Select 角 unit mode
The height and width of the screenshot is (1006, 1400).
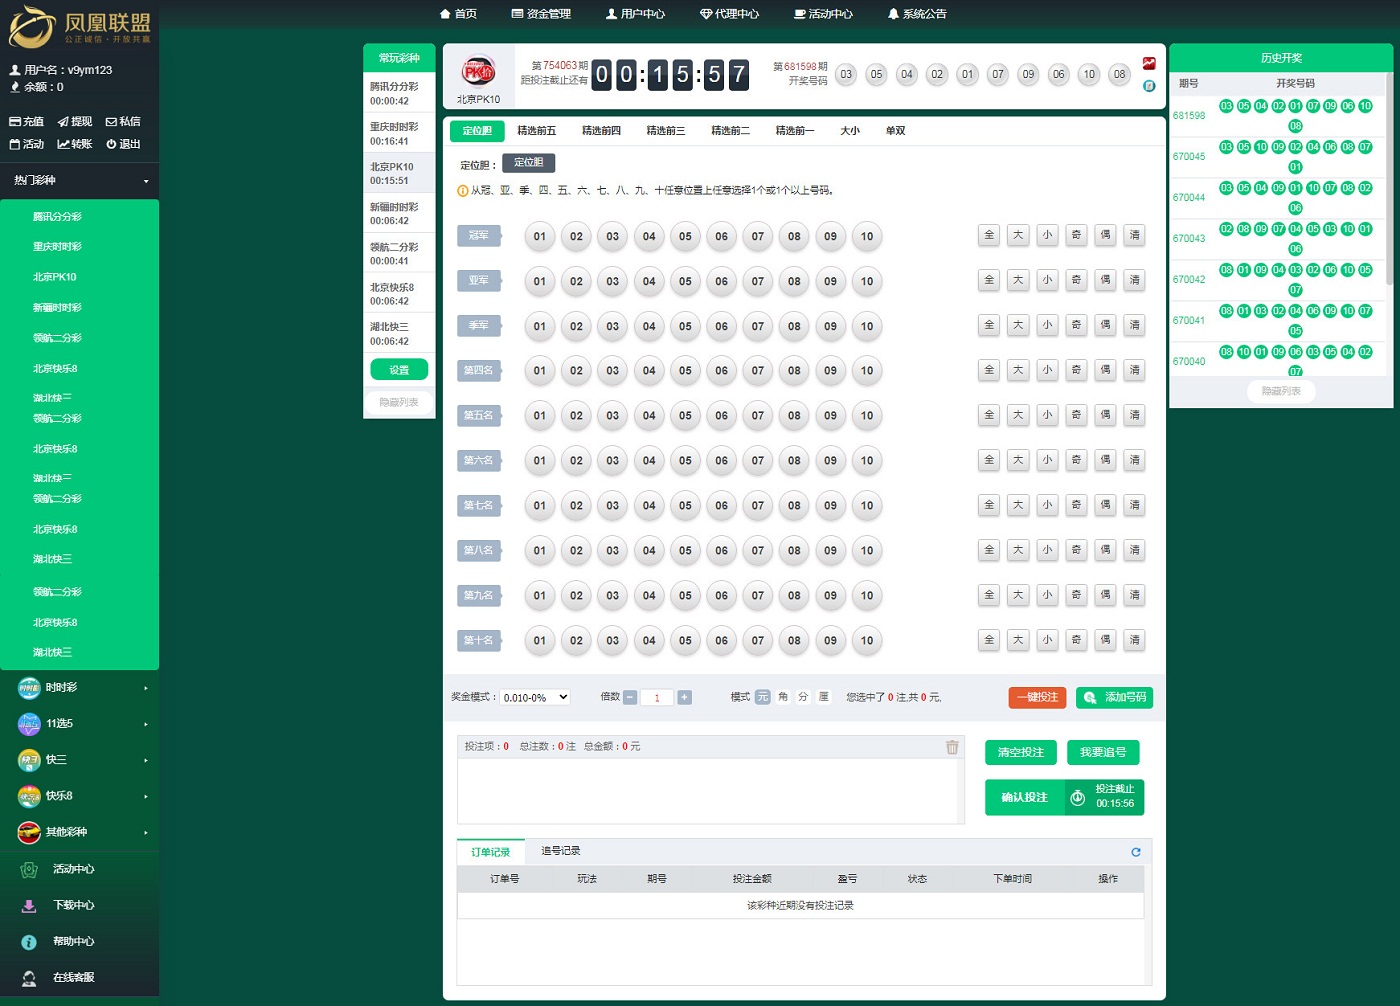point(783,697)
